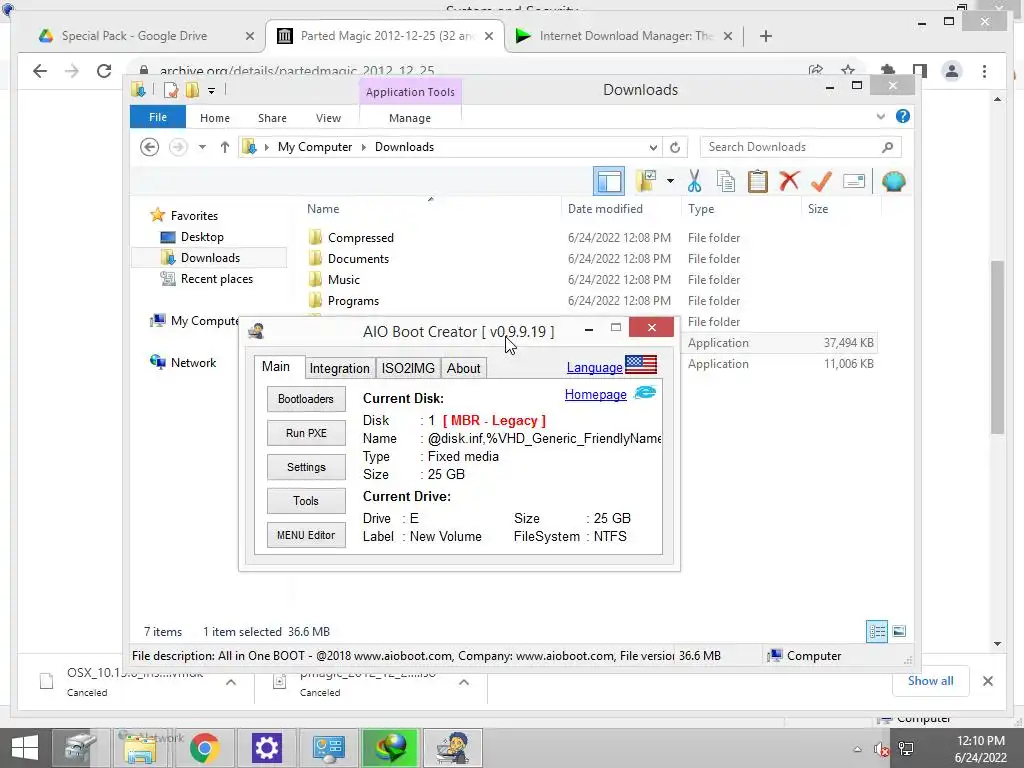Click the Cut scissors icon

694,181
